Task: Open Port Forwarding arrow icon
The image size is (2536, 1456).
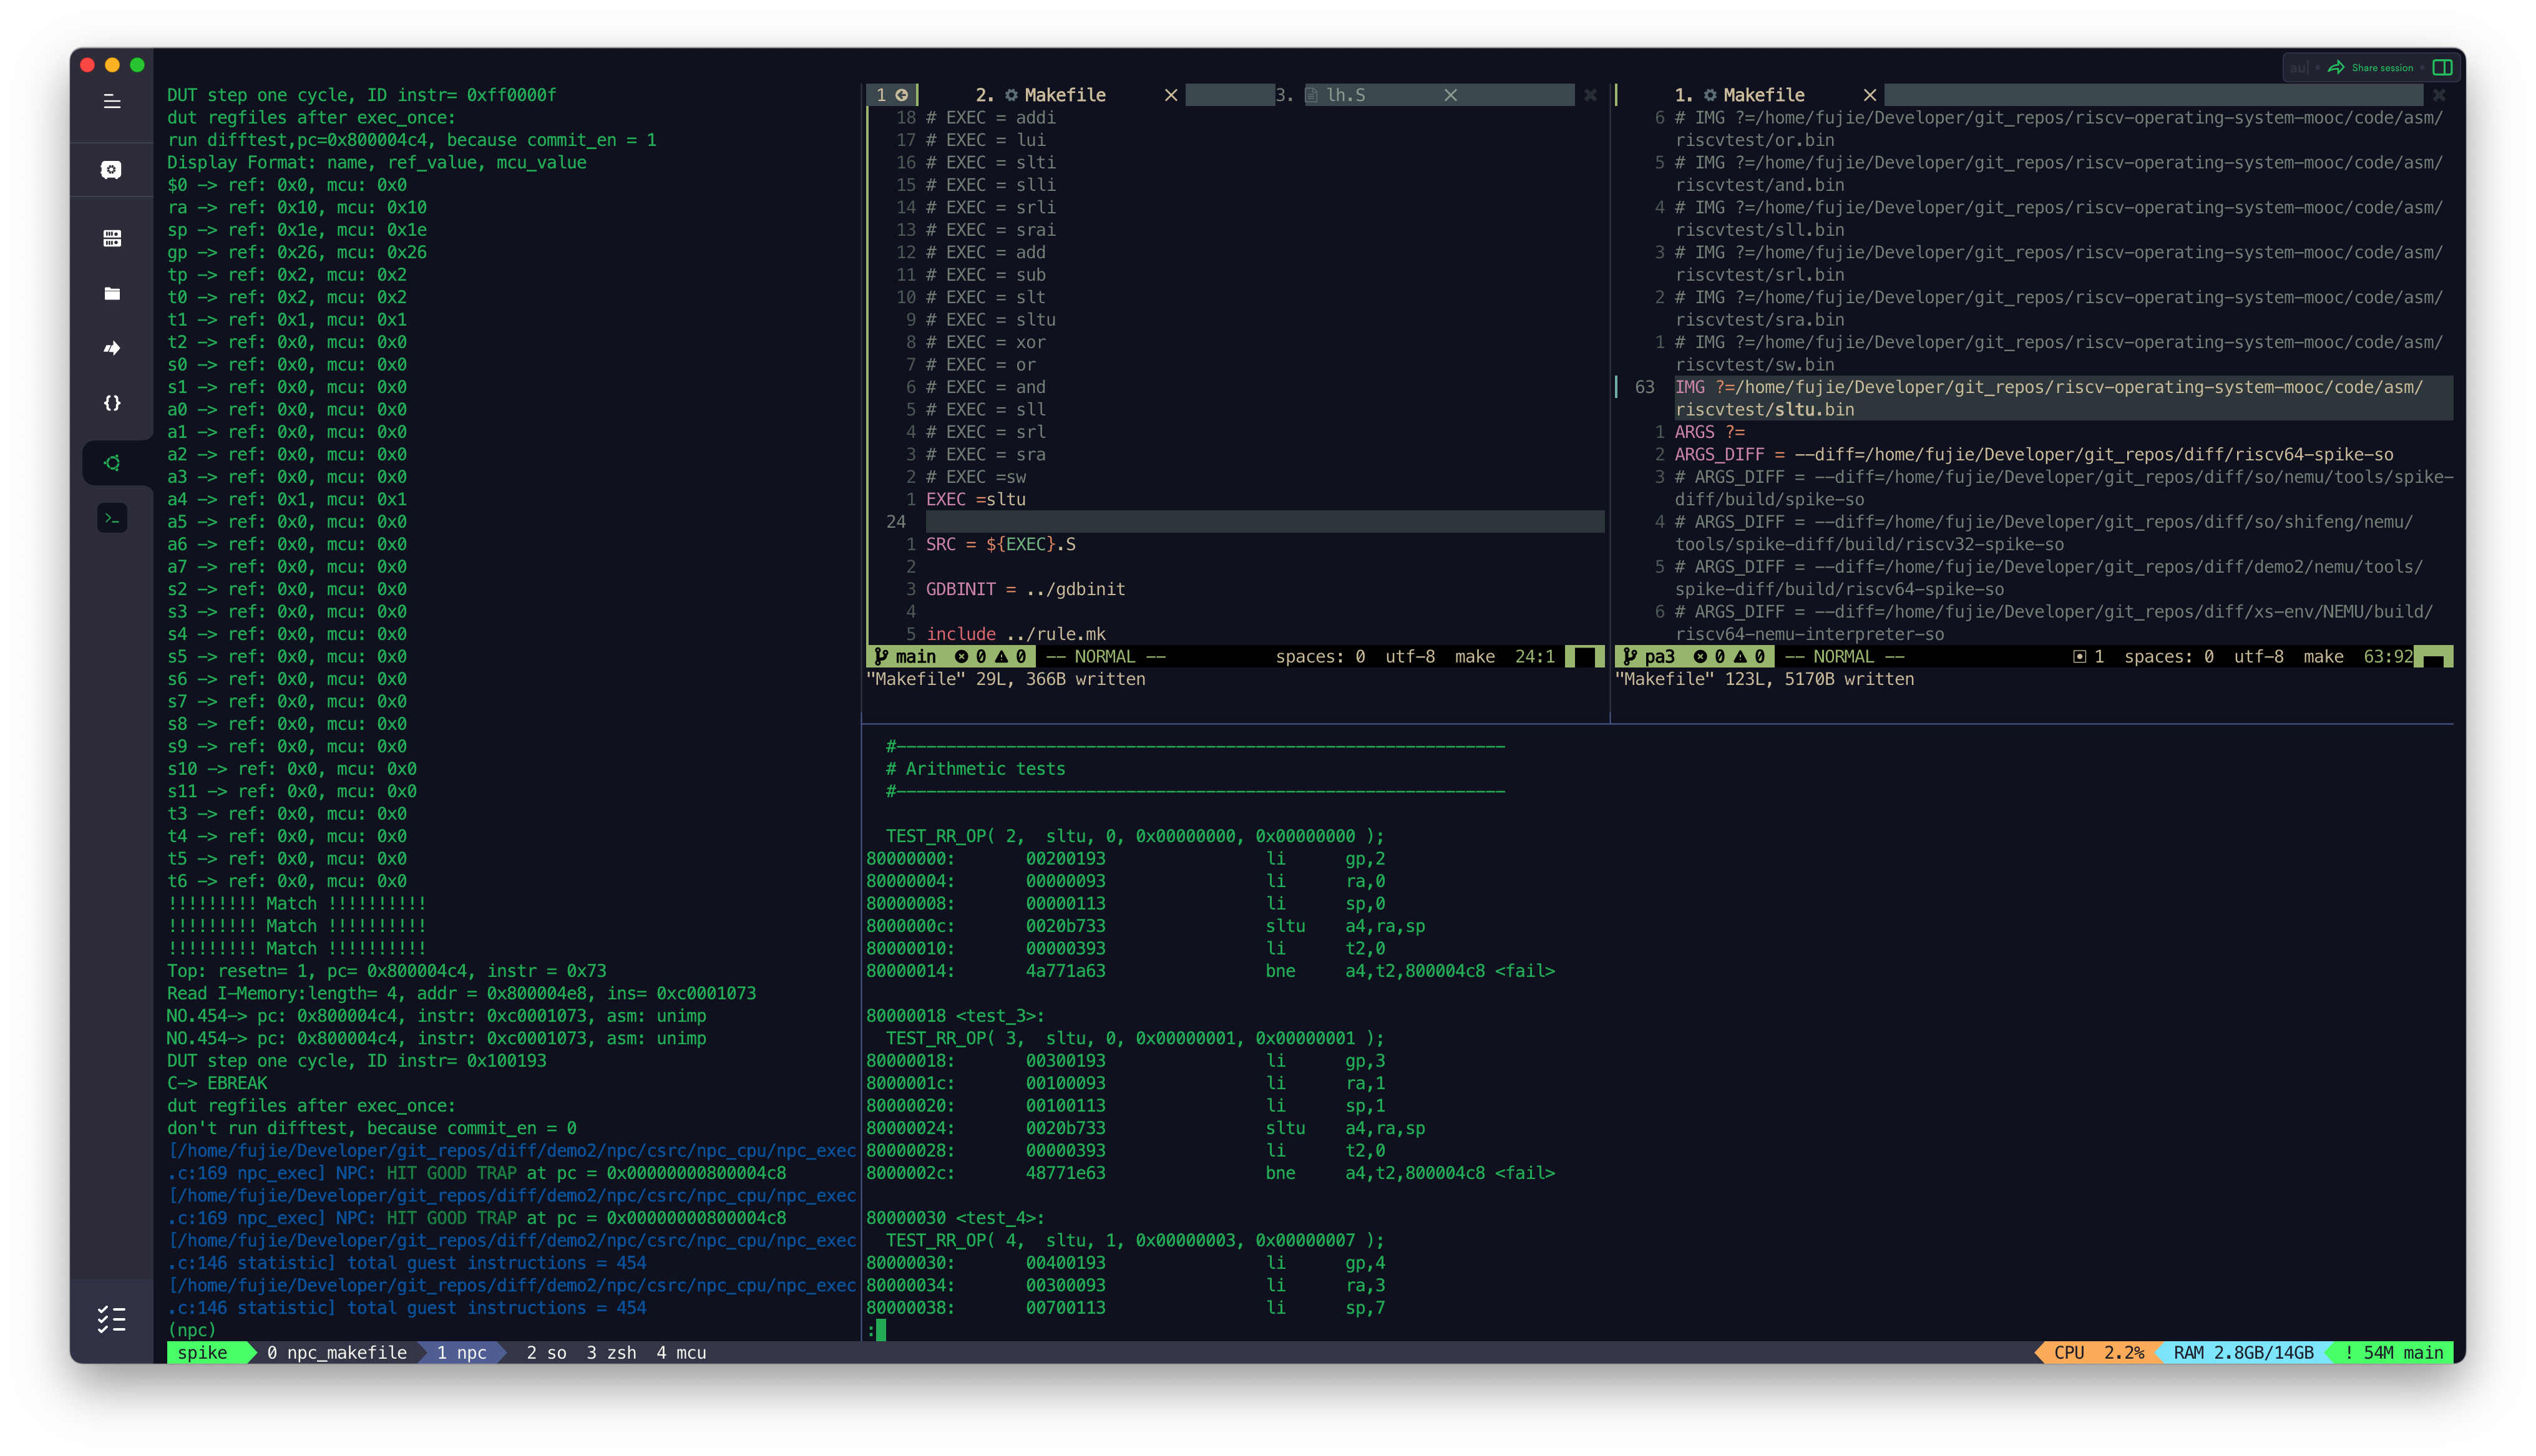Action: coord(112,348)
